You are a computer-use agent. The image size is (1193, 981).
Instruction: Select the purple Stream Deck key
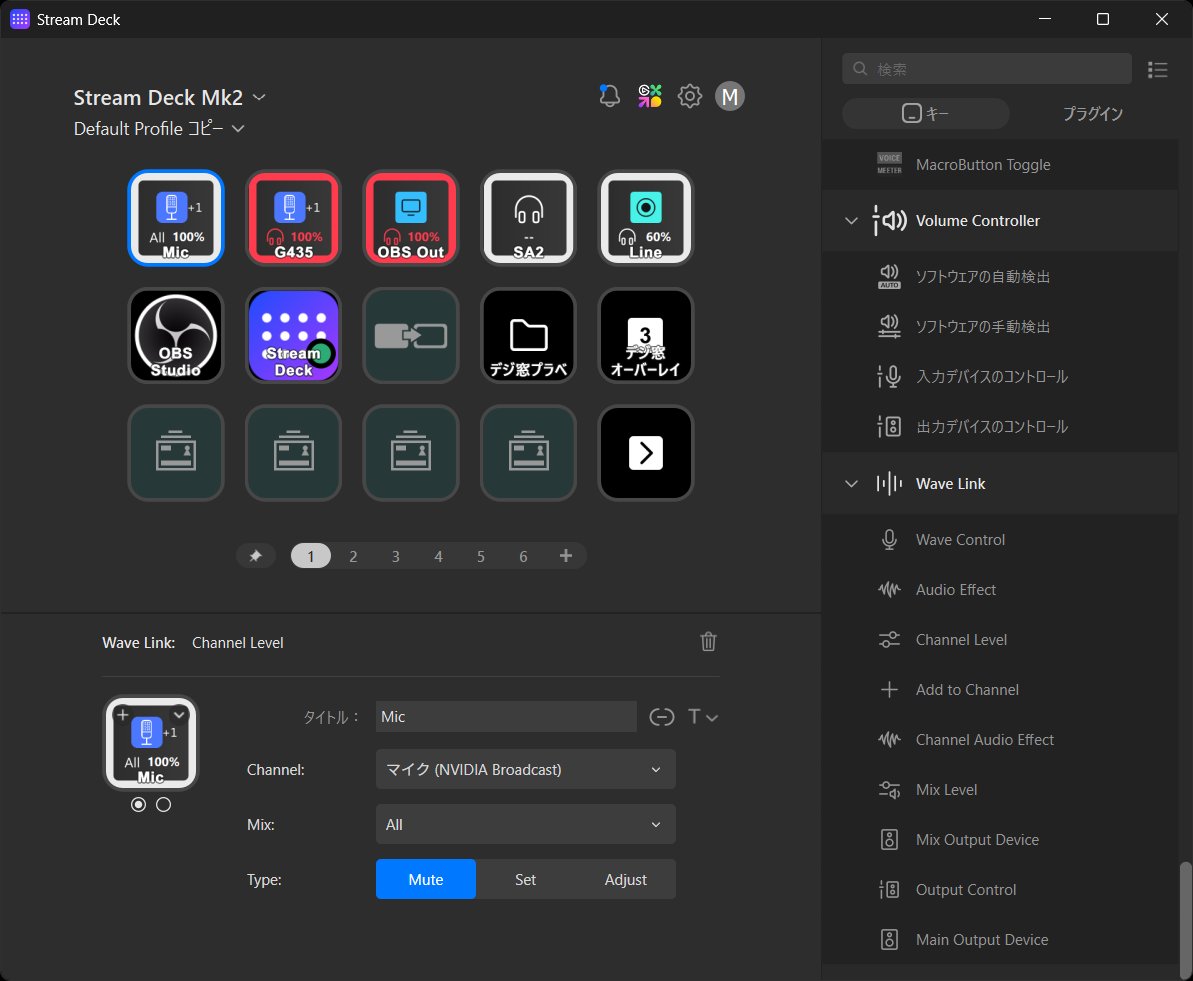(x=294, y=335)
